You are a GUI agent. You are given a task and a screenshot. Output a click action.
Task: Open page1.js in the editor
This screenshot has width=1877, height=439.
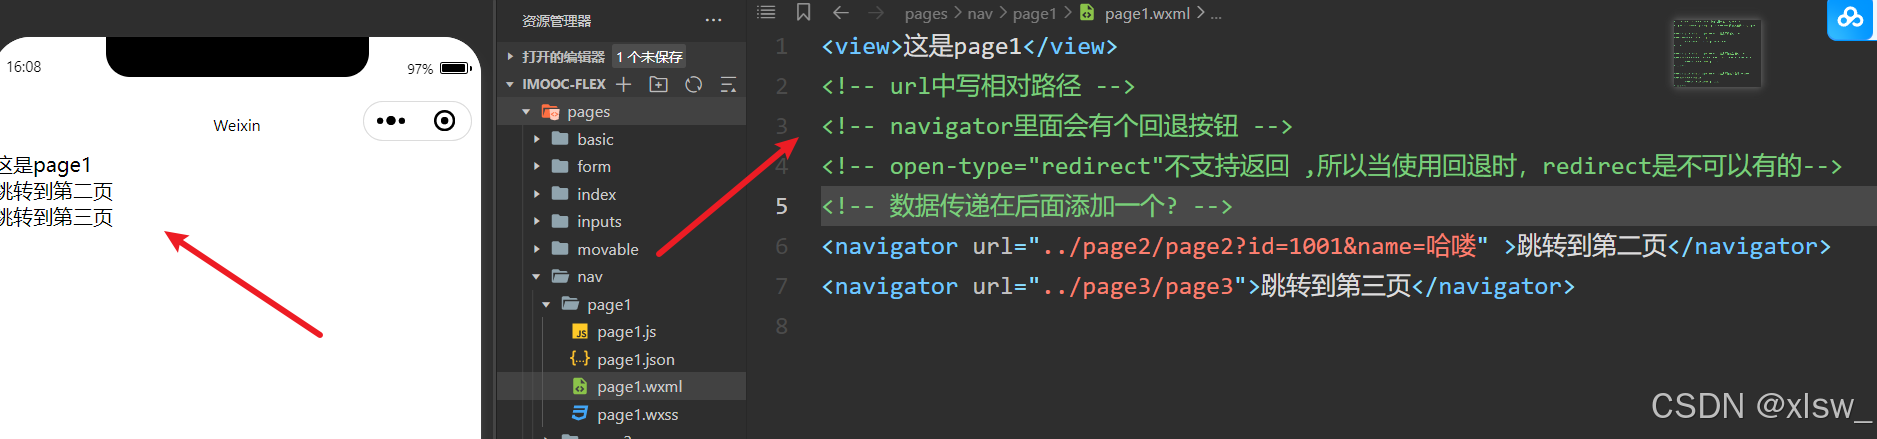click(x=626, y=332)
